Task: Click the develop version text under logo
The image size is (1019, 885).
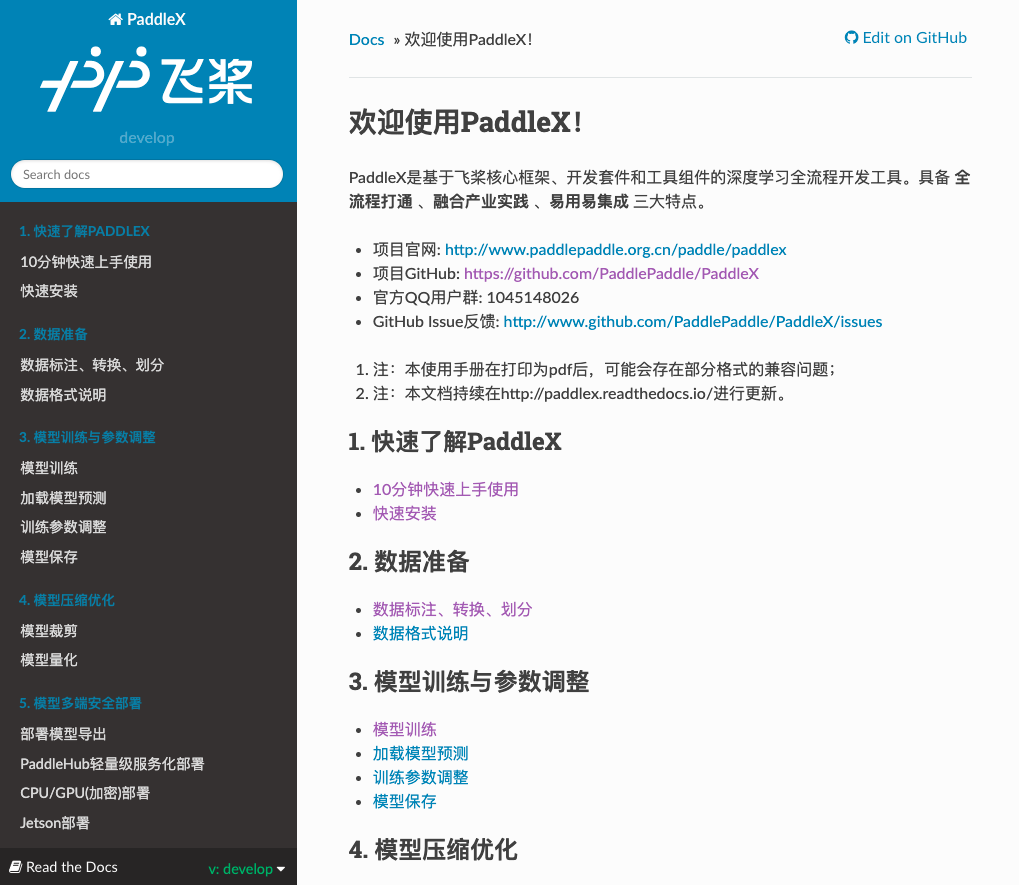Action: click(147, 138)
